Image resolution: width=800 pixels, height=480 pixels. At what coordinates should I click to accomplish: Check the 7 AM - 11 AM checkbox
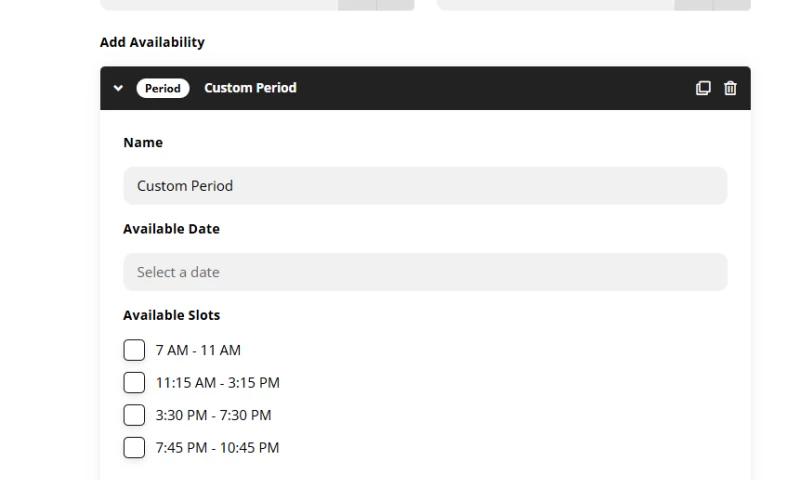click(134, 350)
